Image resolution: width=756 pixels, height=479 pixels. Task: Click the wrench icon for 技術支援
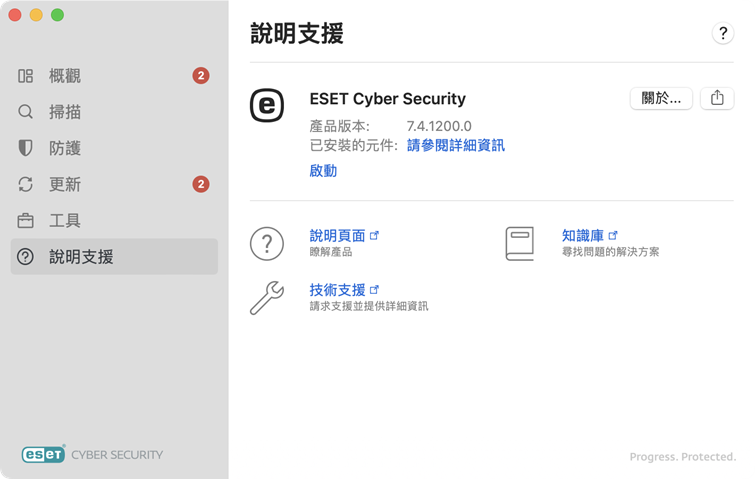(x=267, y=297)
